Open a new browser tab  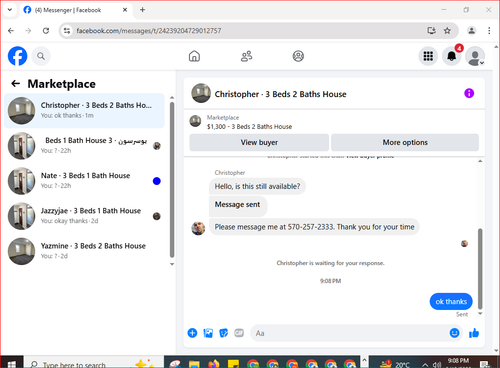point(142,10)
